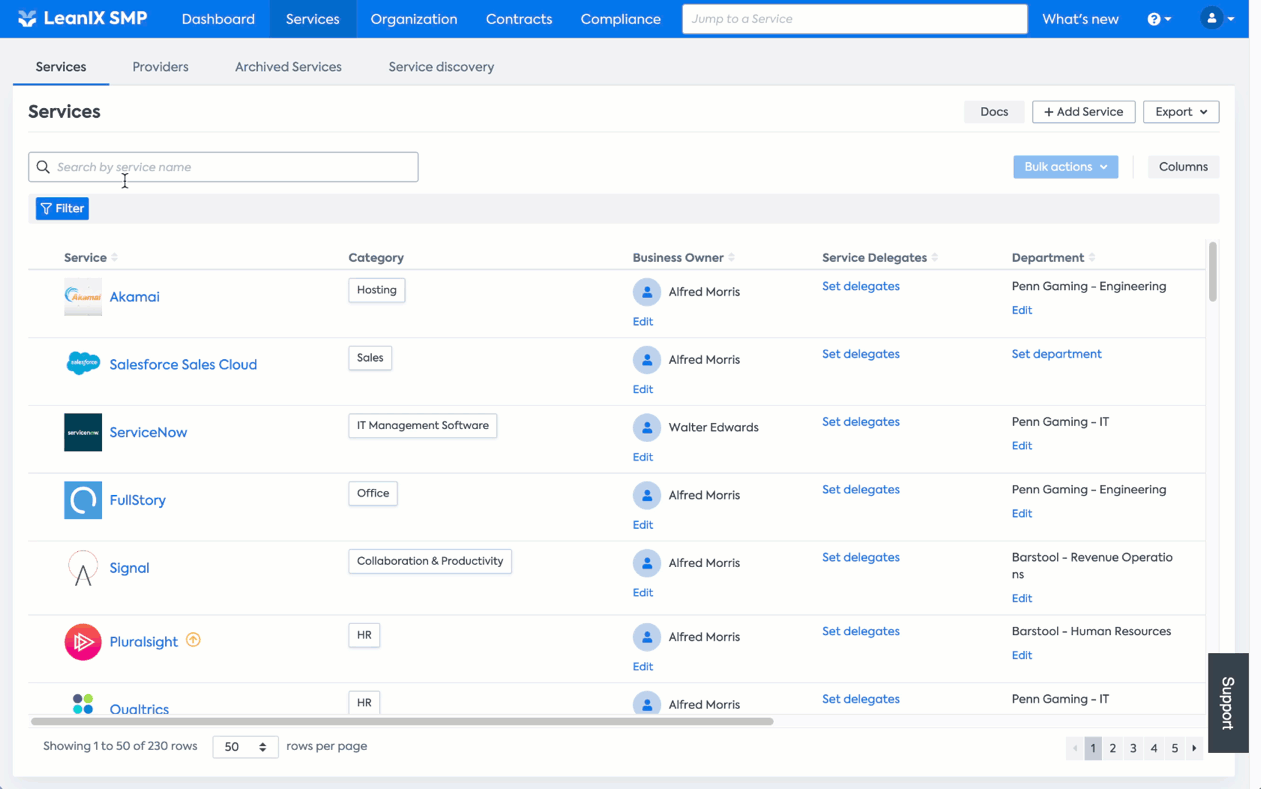Set delegates for Akamai

[x=861, y=286]
